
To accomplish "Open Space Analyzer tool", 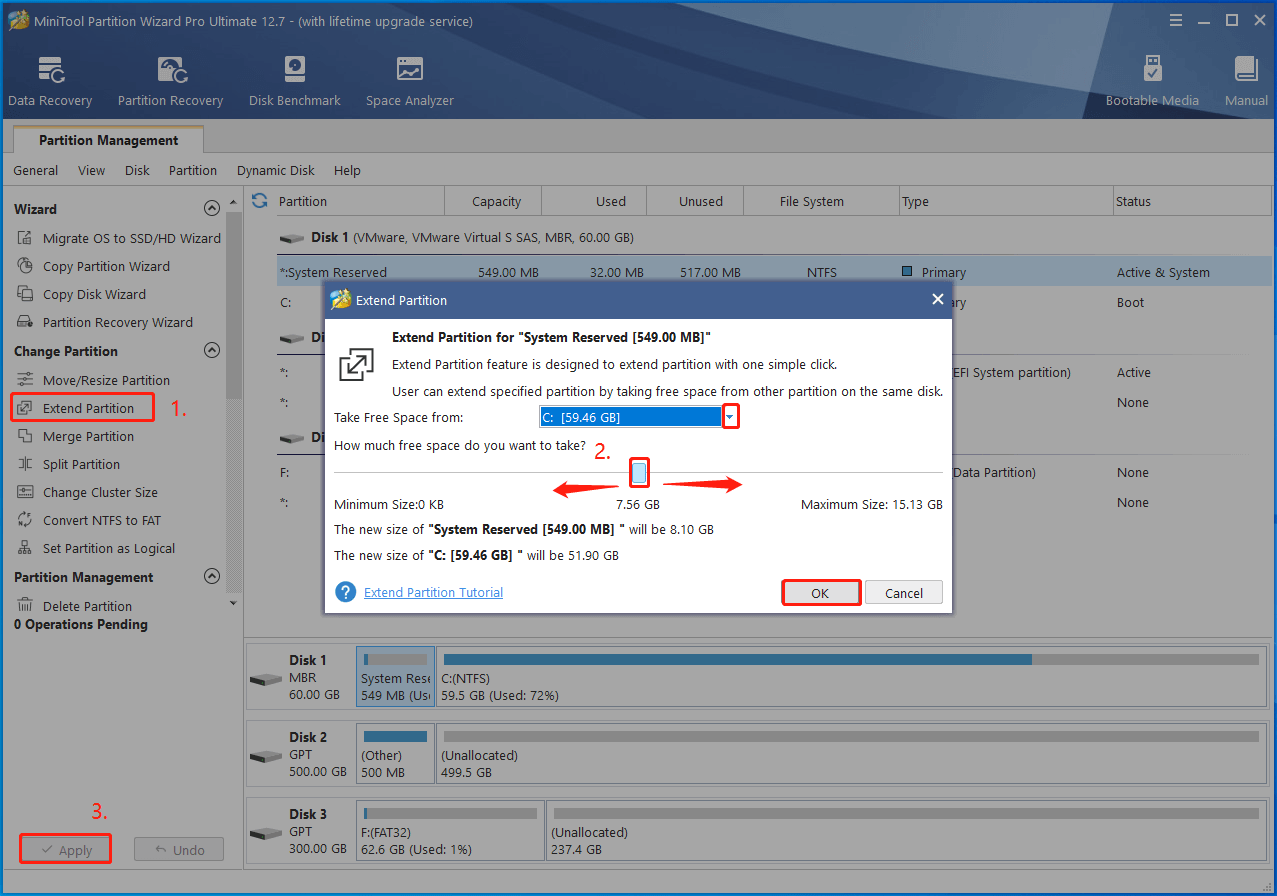I will click(410, 82).
